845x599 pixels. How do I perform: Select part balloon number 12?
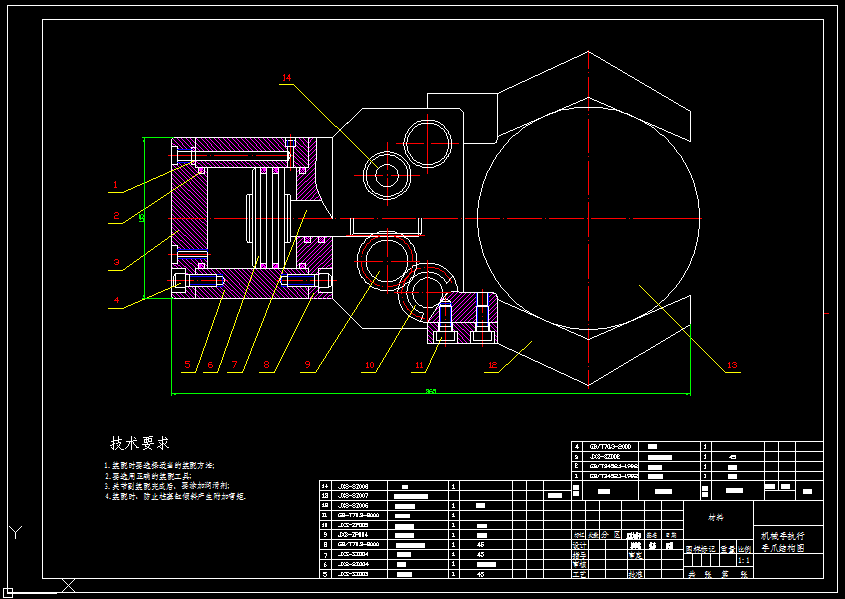pos(493,365)
